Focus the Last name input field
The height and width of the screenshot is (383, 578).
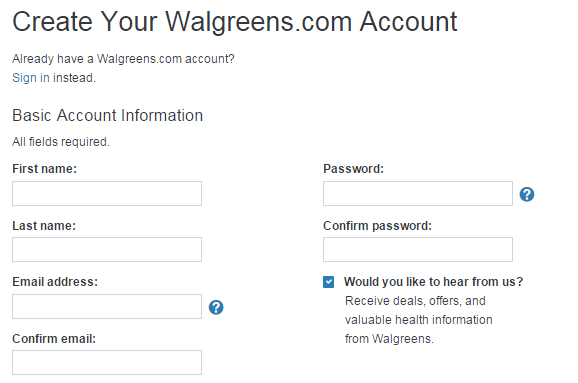[x=107, y=250]
